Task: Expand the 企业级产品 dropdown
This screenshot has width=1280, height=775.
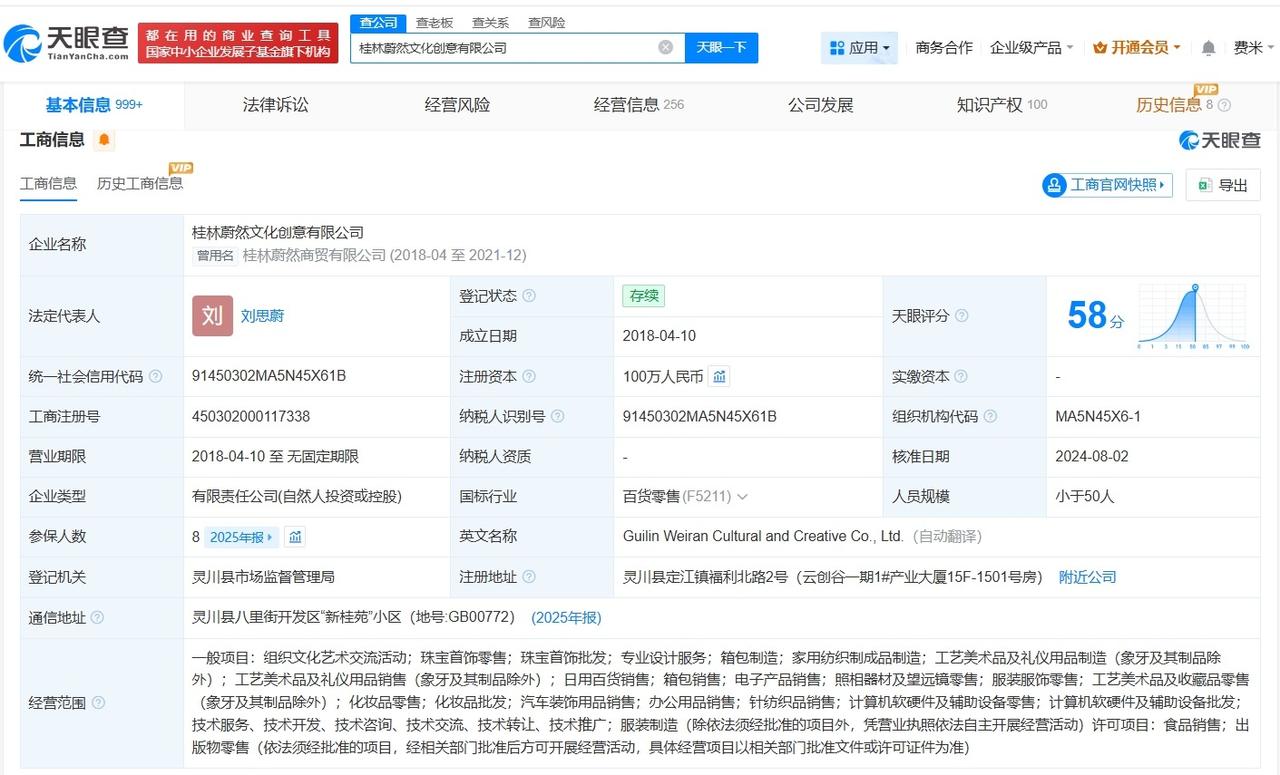Action: click(1031, 47)
